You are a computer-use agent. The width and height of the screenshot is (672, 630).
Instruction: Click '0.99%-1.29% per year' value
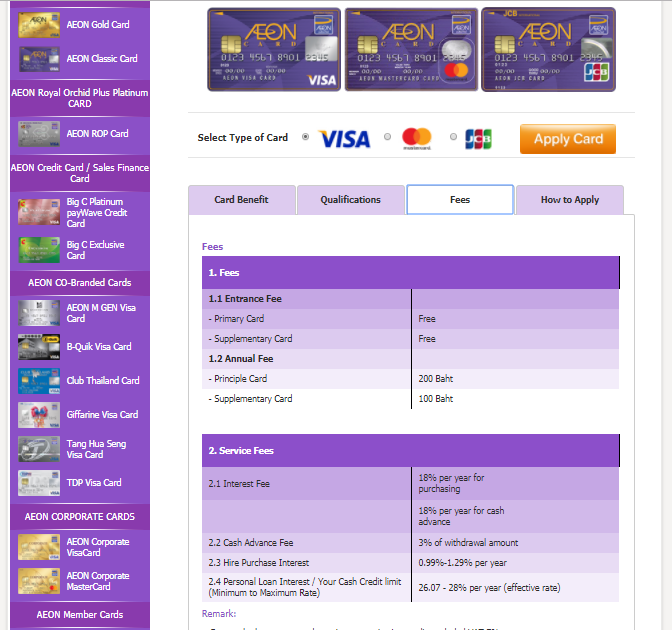pos(462,563)
